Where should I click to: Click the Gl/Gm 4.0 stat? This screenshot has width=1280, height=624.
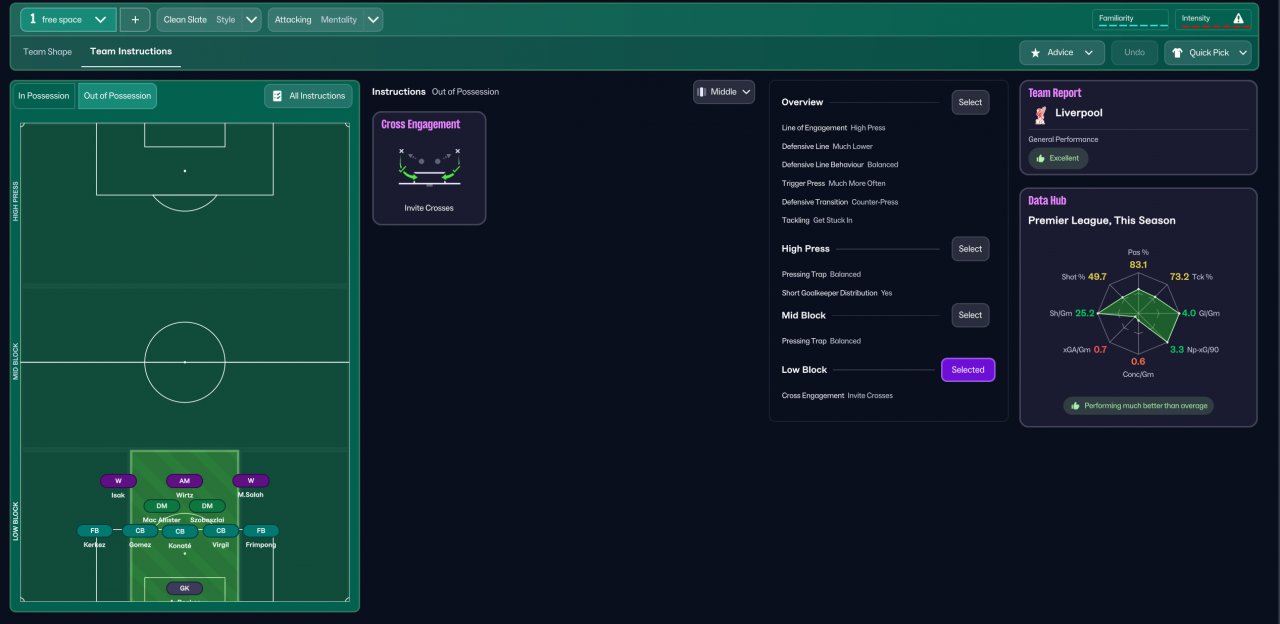click(x=1201, y=313)
